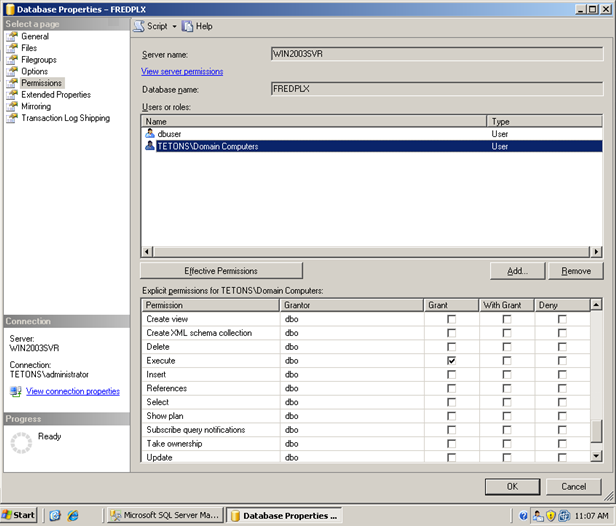Sort by Grantor column header
This screenshot has width=616, height=526.
pos(352,305)
